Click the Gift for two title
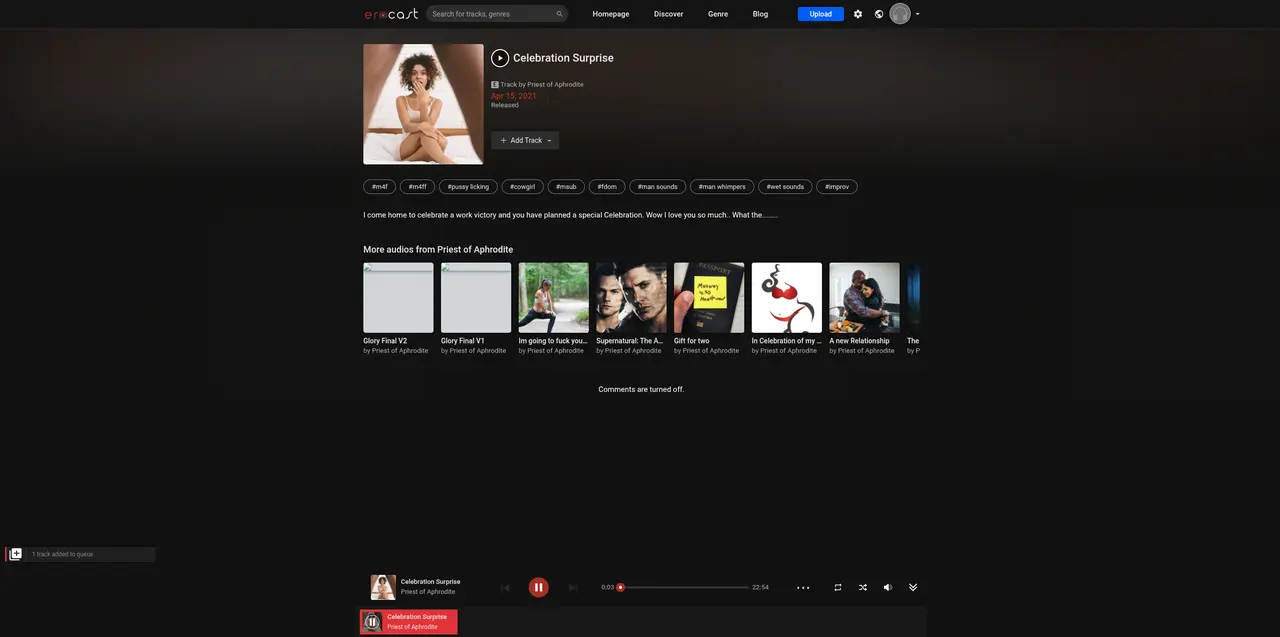The image size is (1280, 637). pyautogui.click(x=692, y=341)
